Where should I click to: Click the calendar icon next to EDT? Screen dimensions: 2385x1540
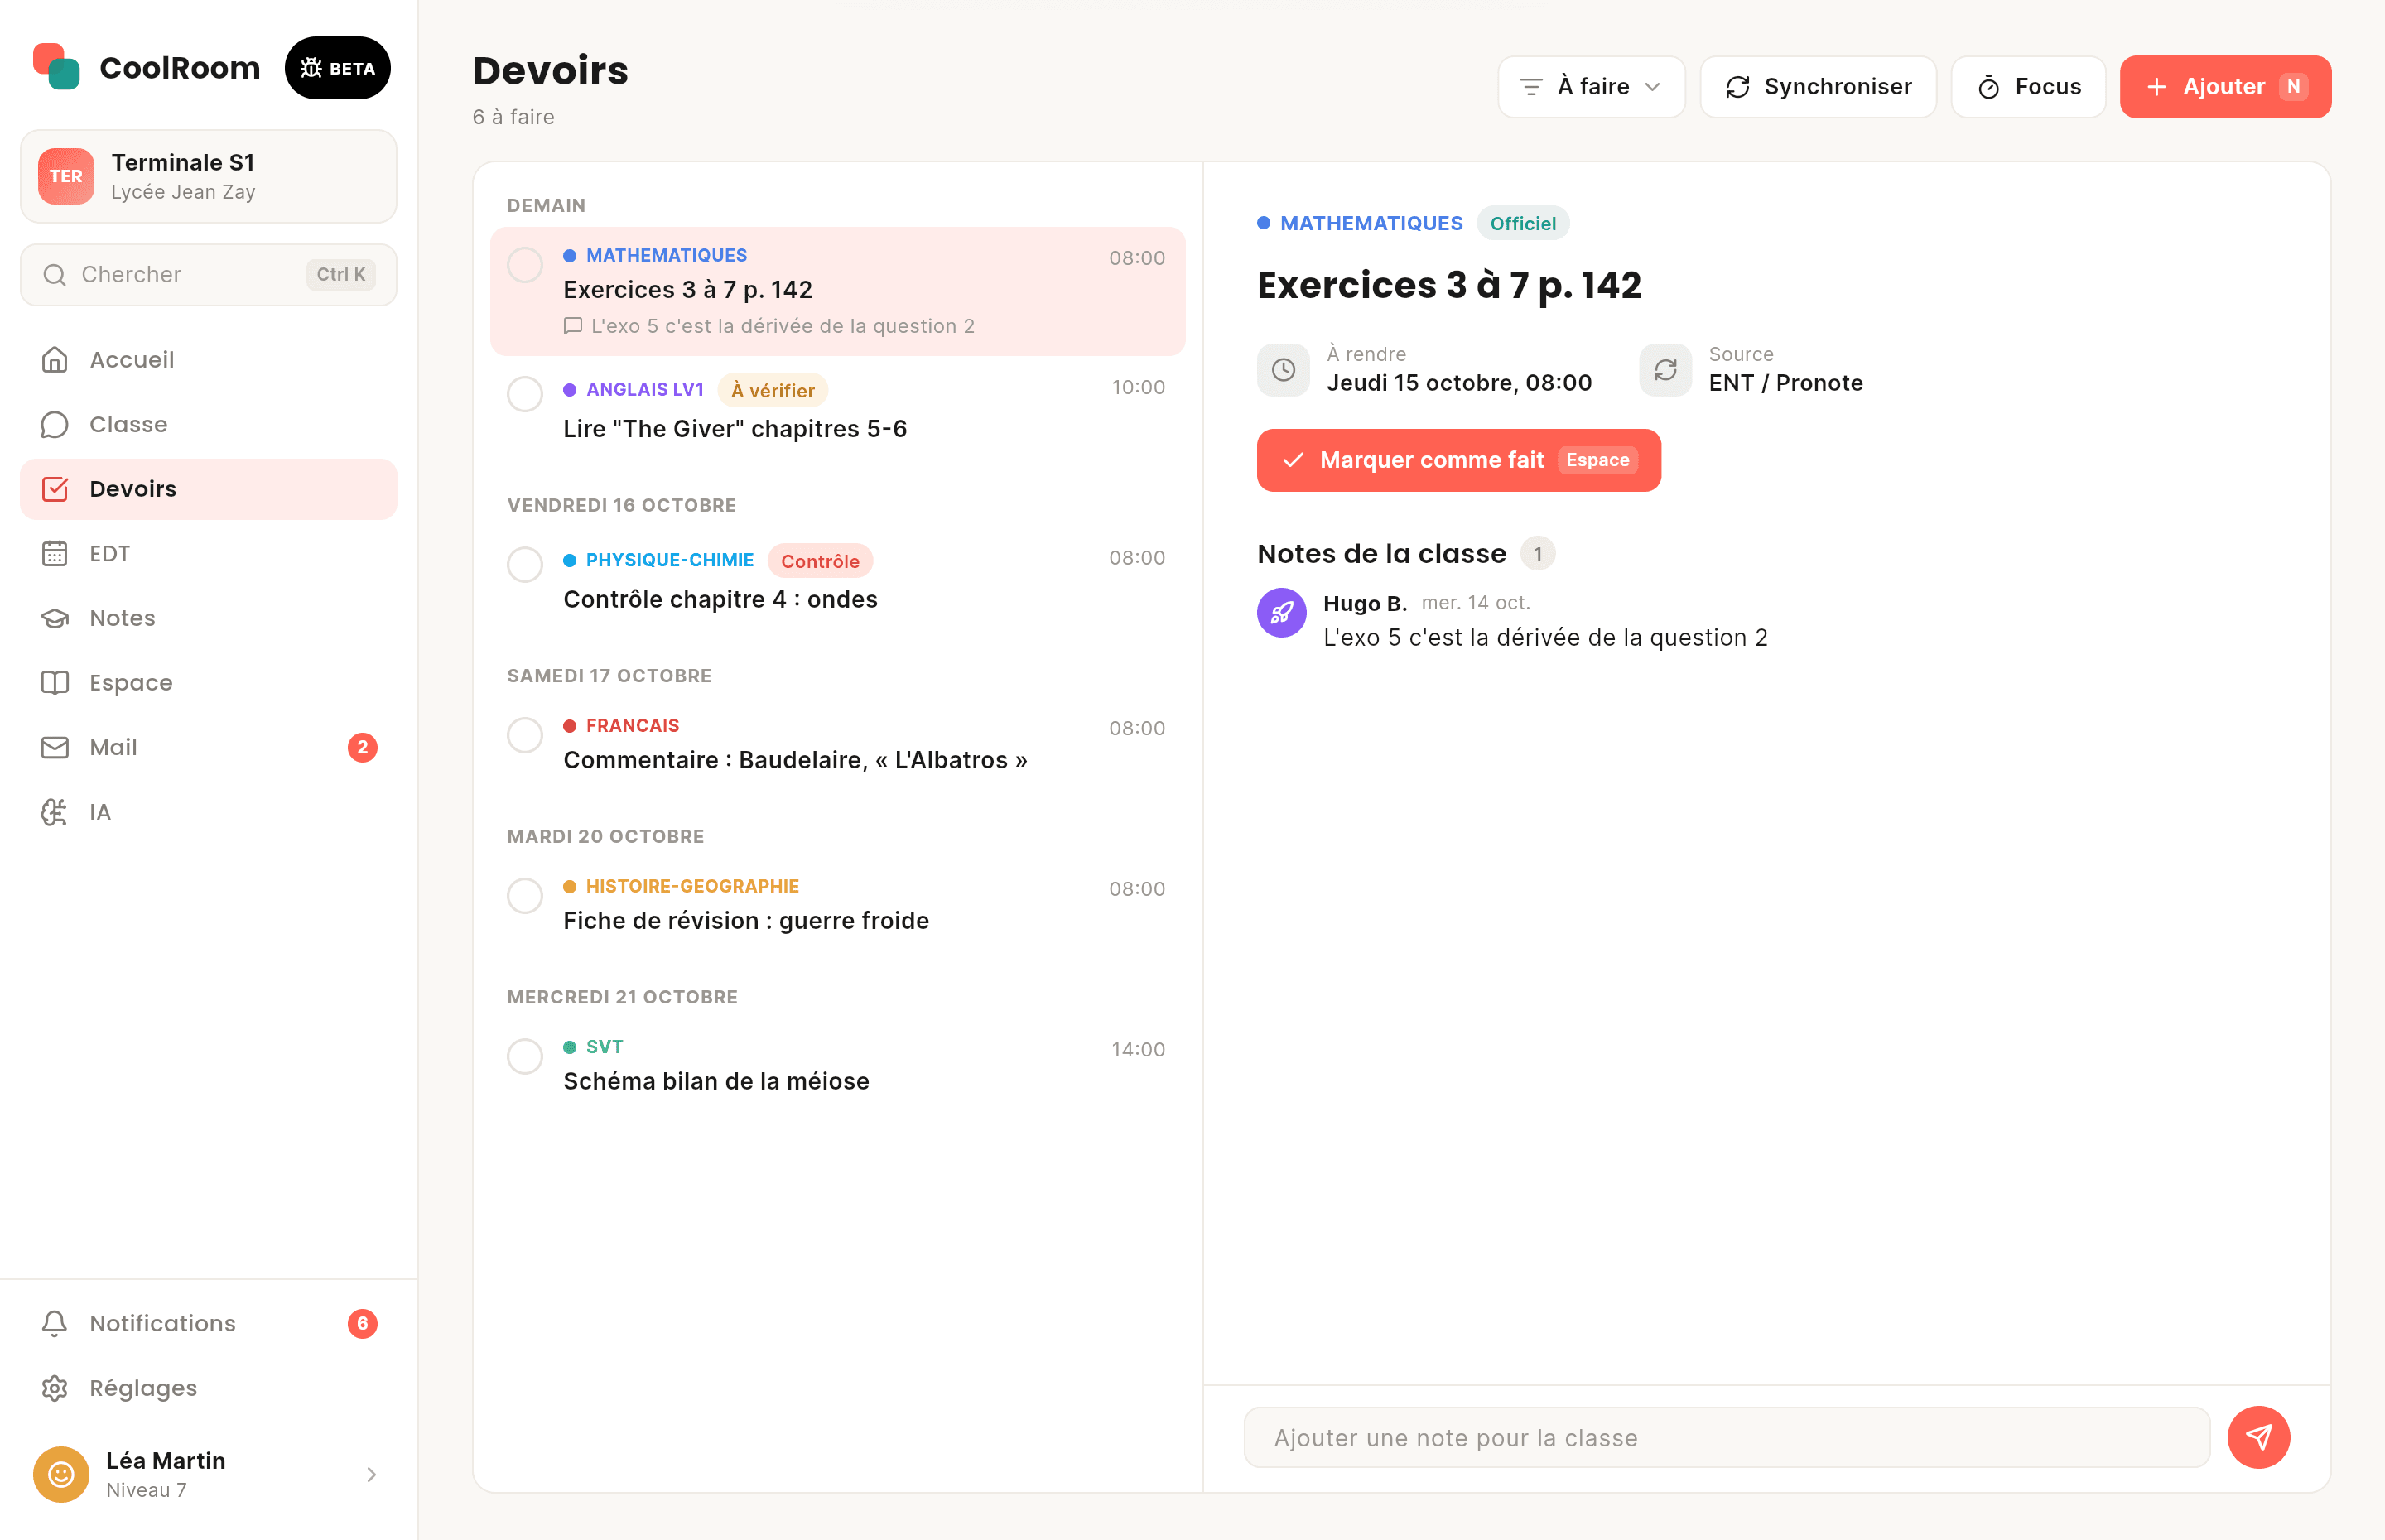click(x=55, y=553)
